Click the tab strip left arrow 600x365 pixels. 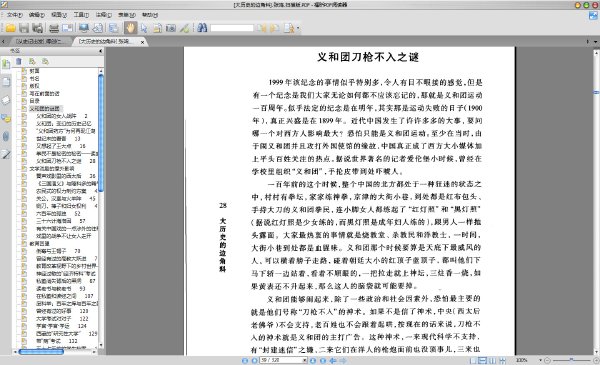pos(3,41)
